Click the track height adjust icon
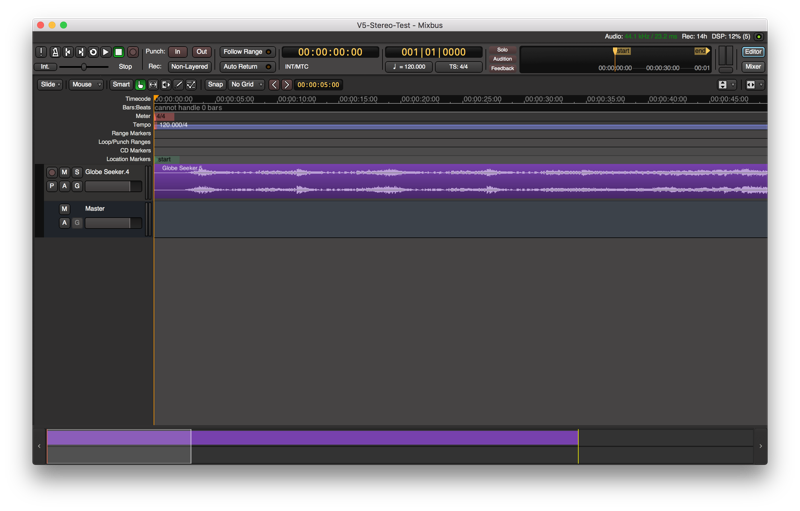 [x=722, y=85]
